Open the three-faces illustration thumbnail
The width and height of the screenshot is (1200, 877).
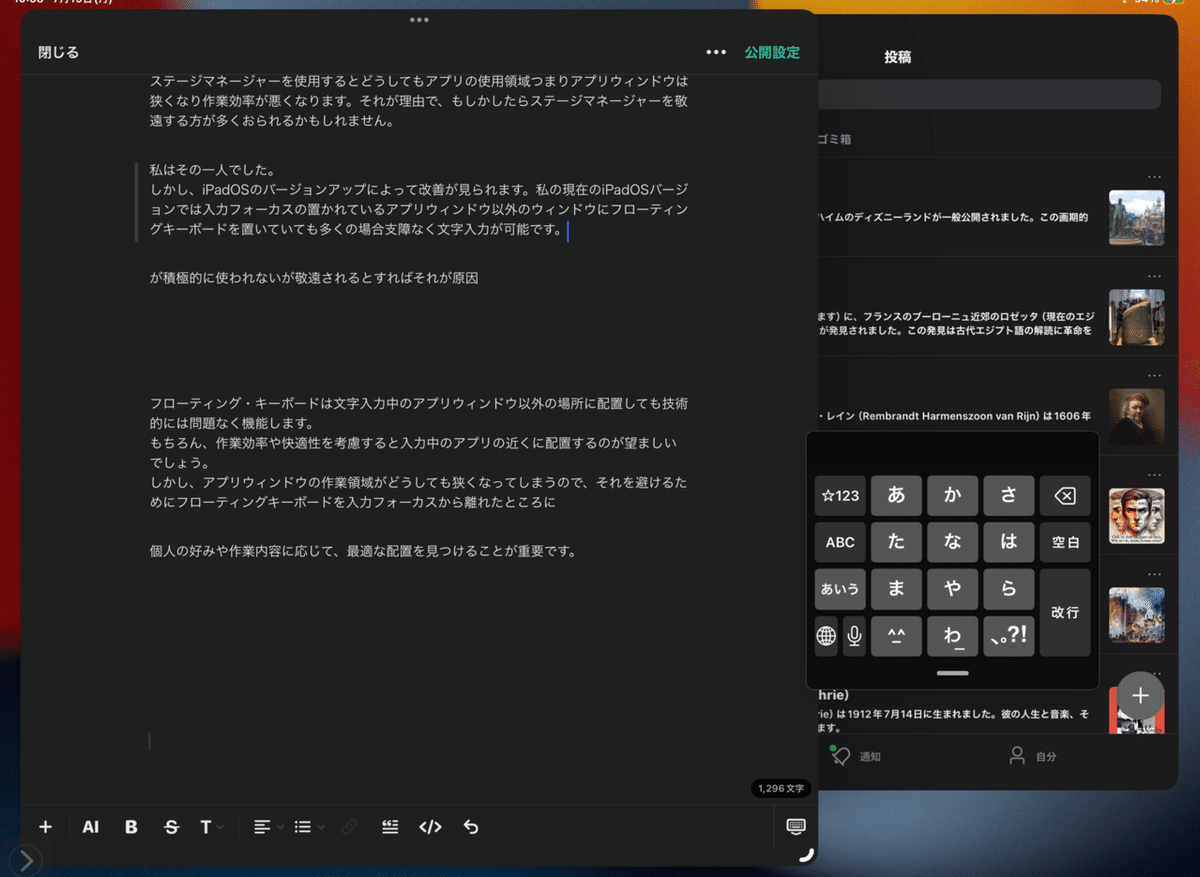[x=1137, y=515]
